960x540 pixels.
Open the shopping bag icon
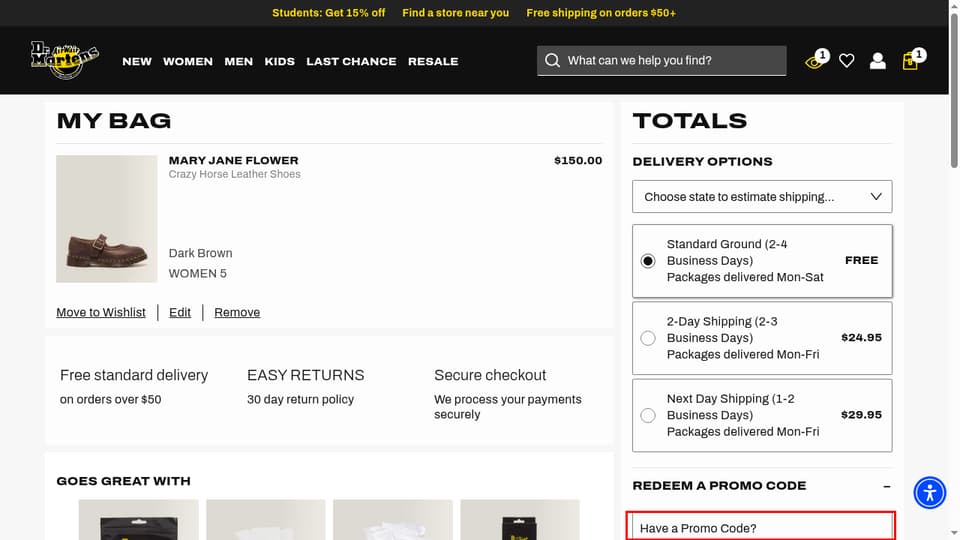click(910, 61)
